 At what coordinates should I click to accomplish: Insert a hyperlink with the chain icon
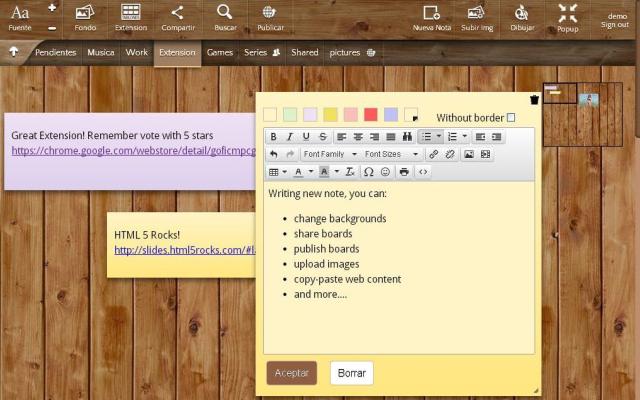433,154
